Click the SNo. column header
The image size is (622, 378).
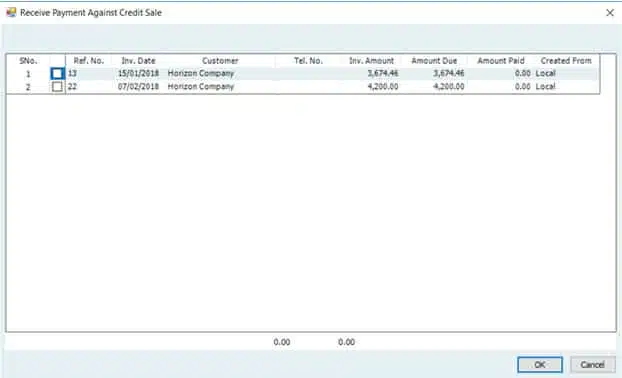28,61
